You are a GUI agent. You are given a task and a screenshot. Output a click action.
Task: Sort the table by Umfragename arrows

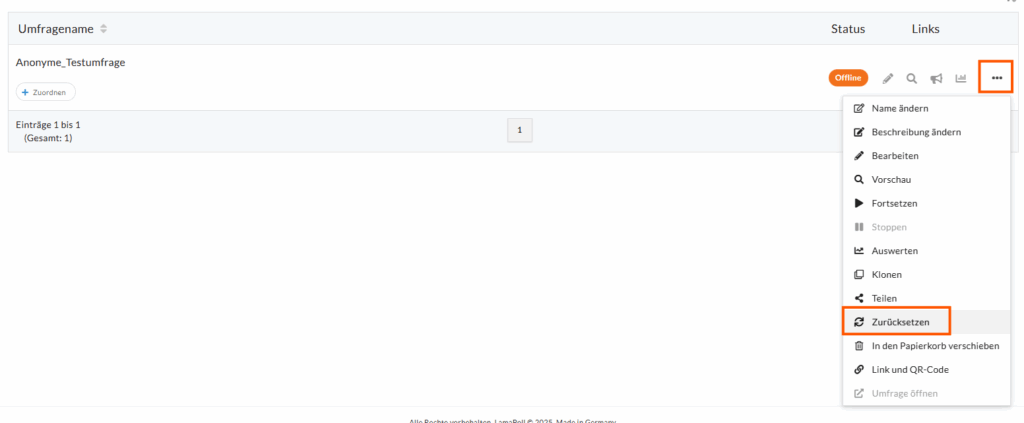104,29
